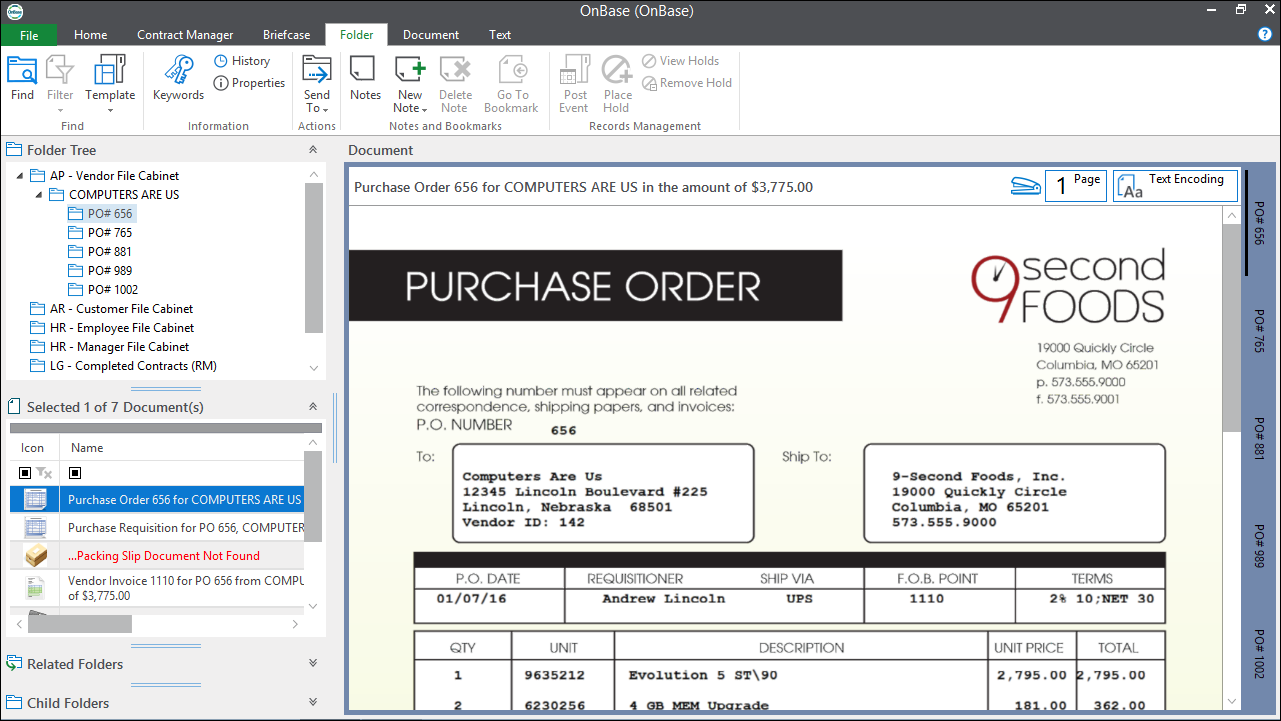
Task: Open the help question mark icon
Action: 1265,34
